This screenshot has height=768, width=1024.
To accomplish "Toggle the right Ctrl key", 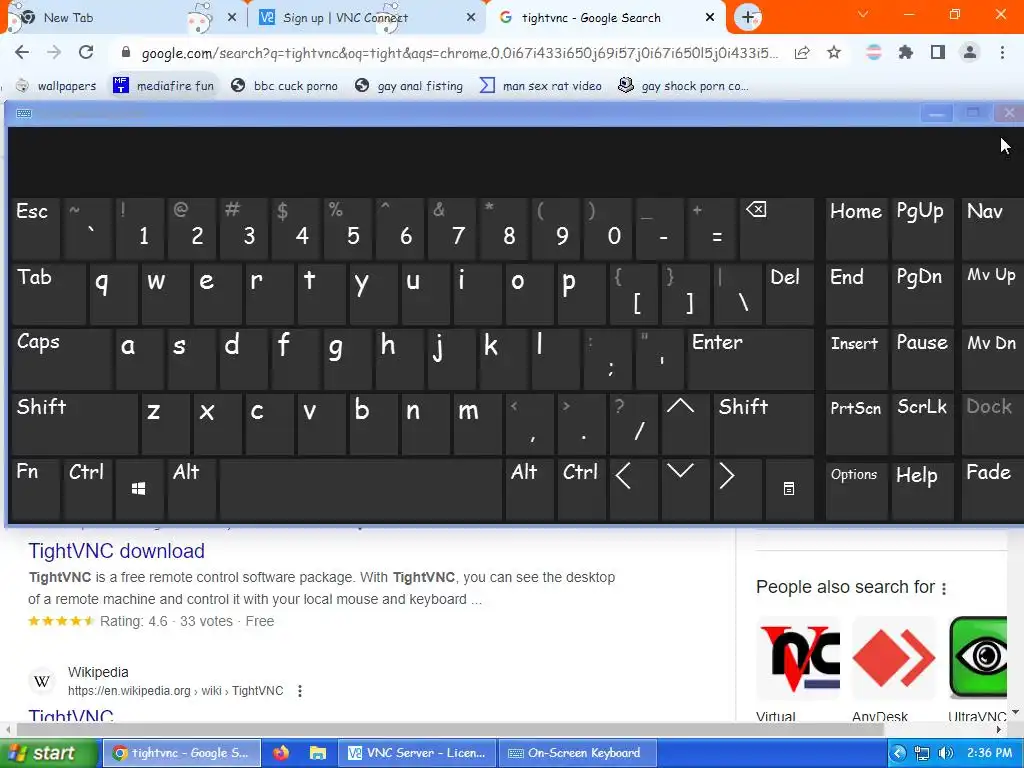I will tap(581, 489).
